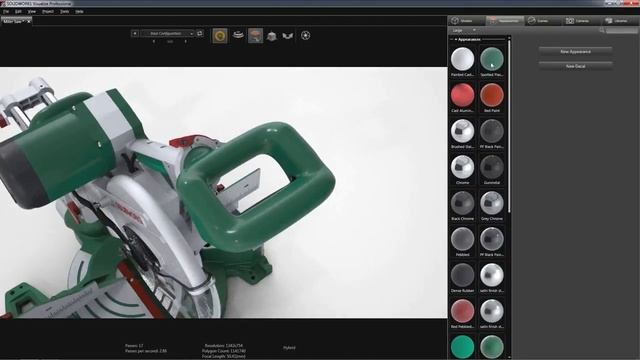Click the New Decal button
The height and width of the screenshot is (360, 640).
pos(576,66)
